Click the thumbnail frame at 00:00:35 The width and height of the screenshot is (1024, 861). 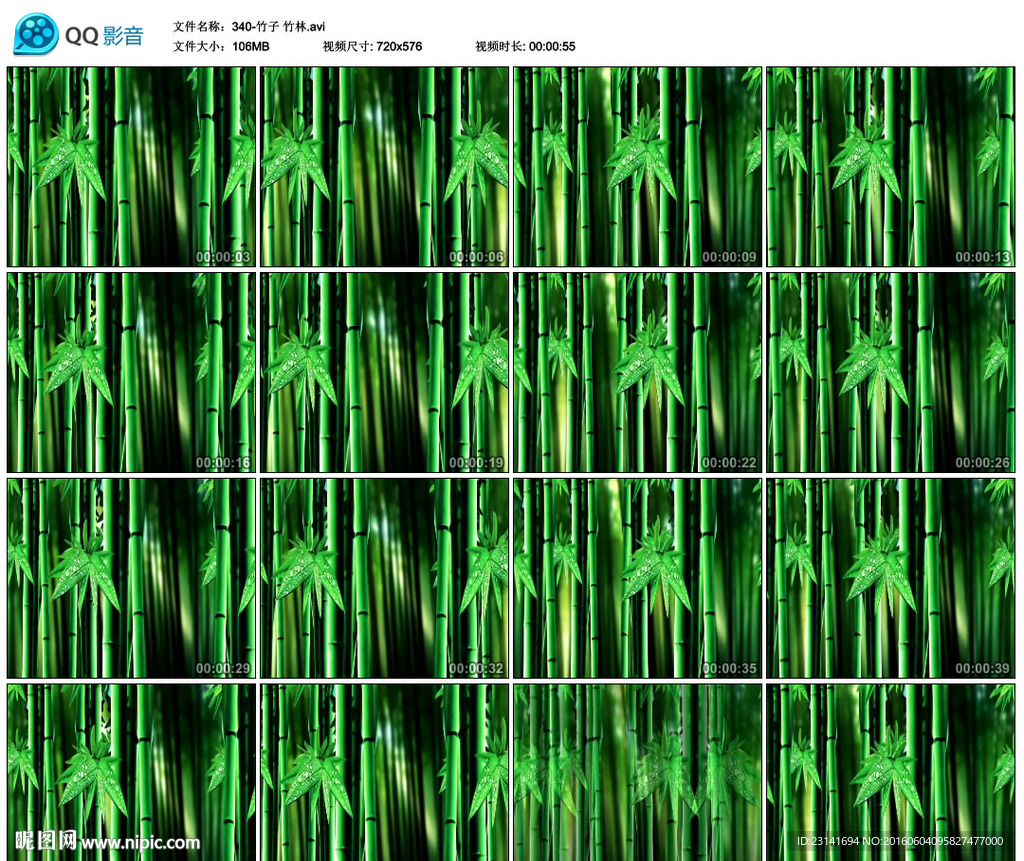[x=637, y=578]
